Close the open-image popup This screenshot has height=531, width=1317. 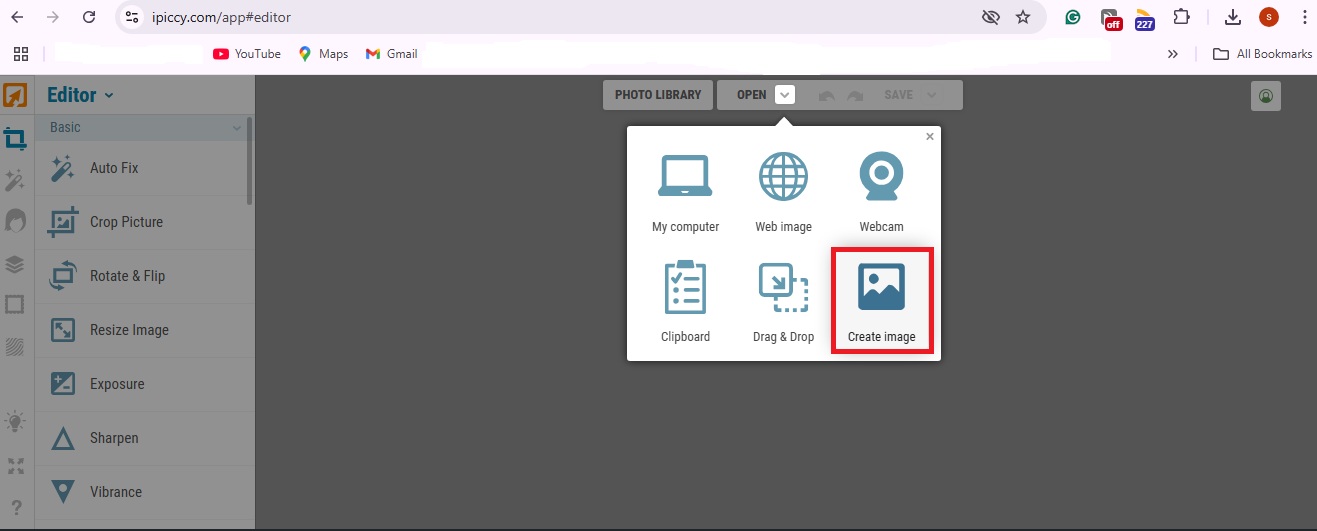point(930,137)
